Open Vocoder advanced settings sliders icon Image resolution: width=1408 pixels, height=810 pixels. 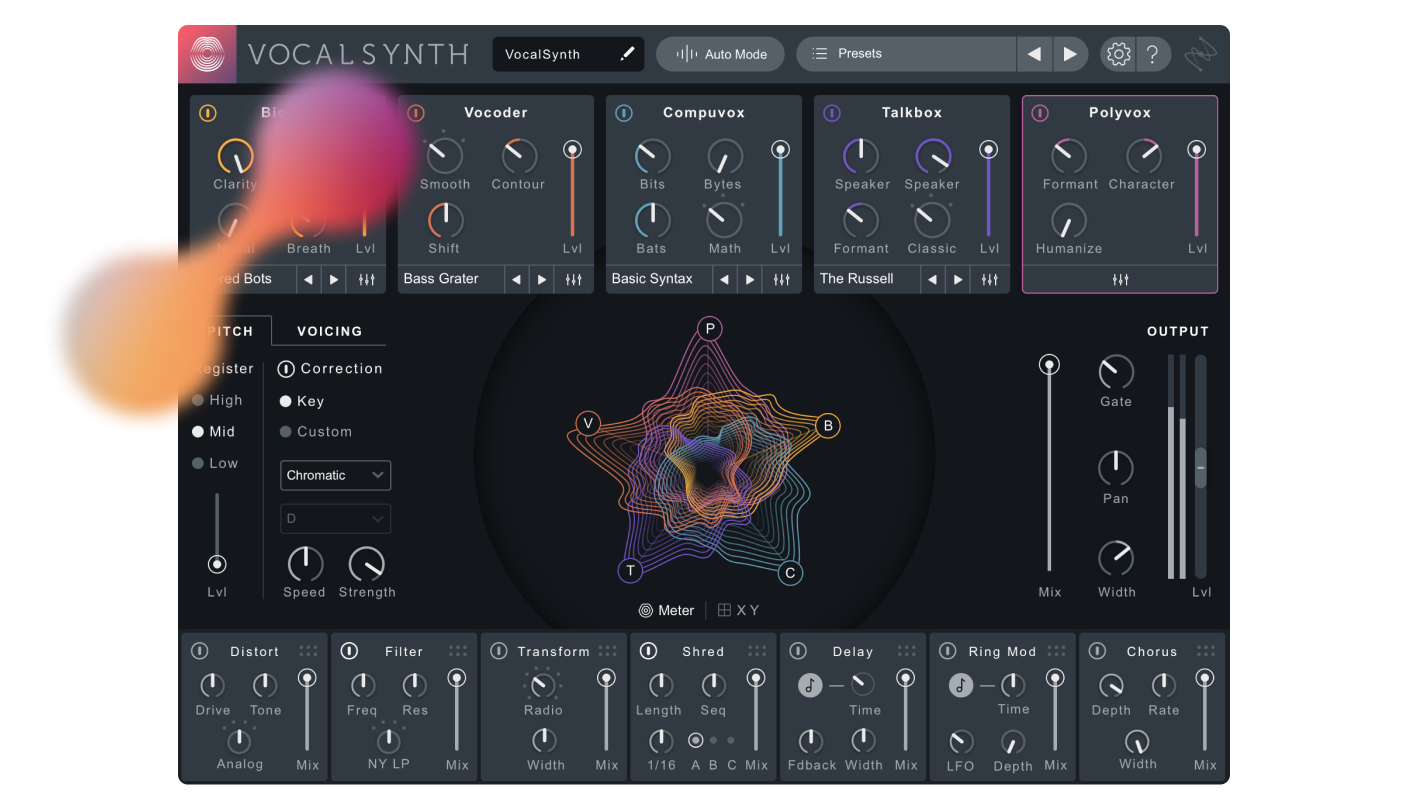(573, 279)
